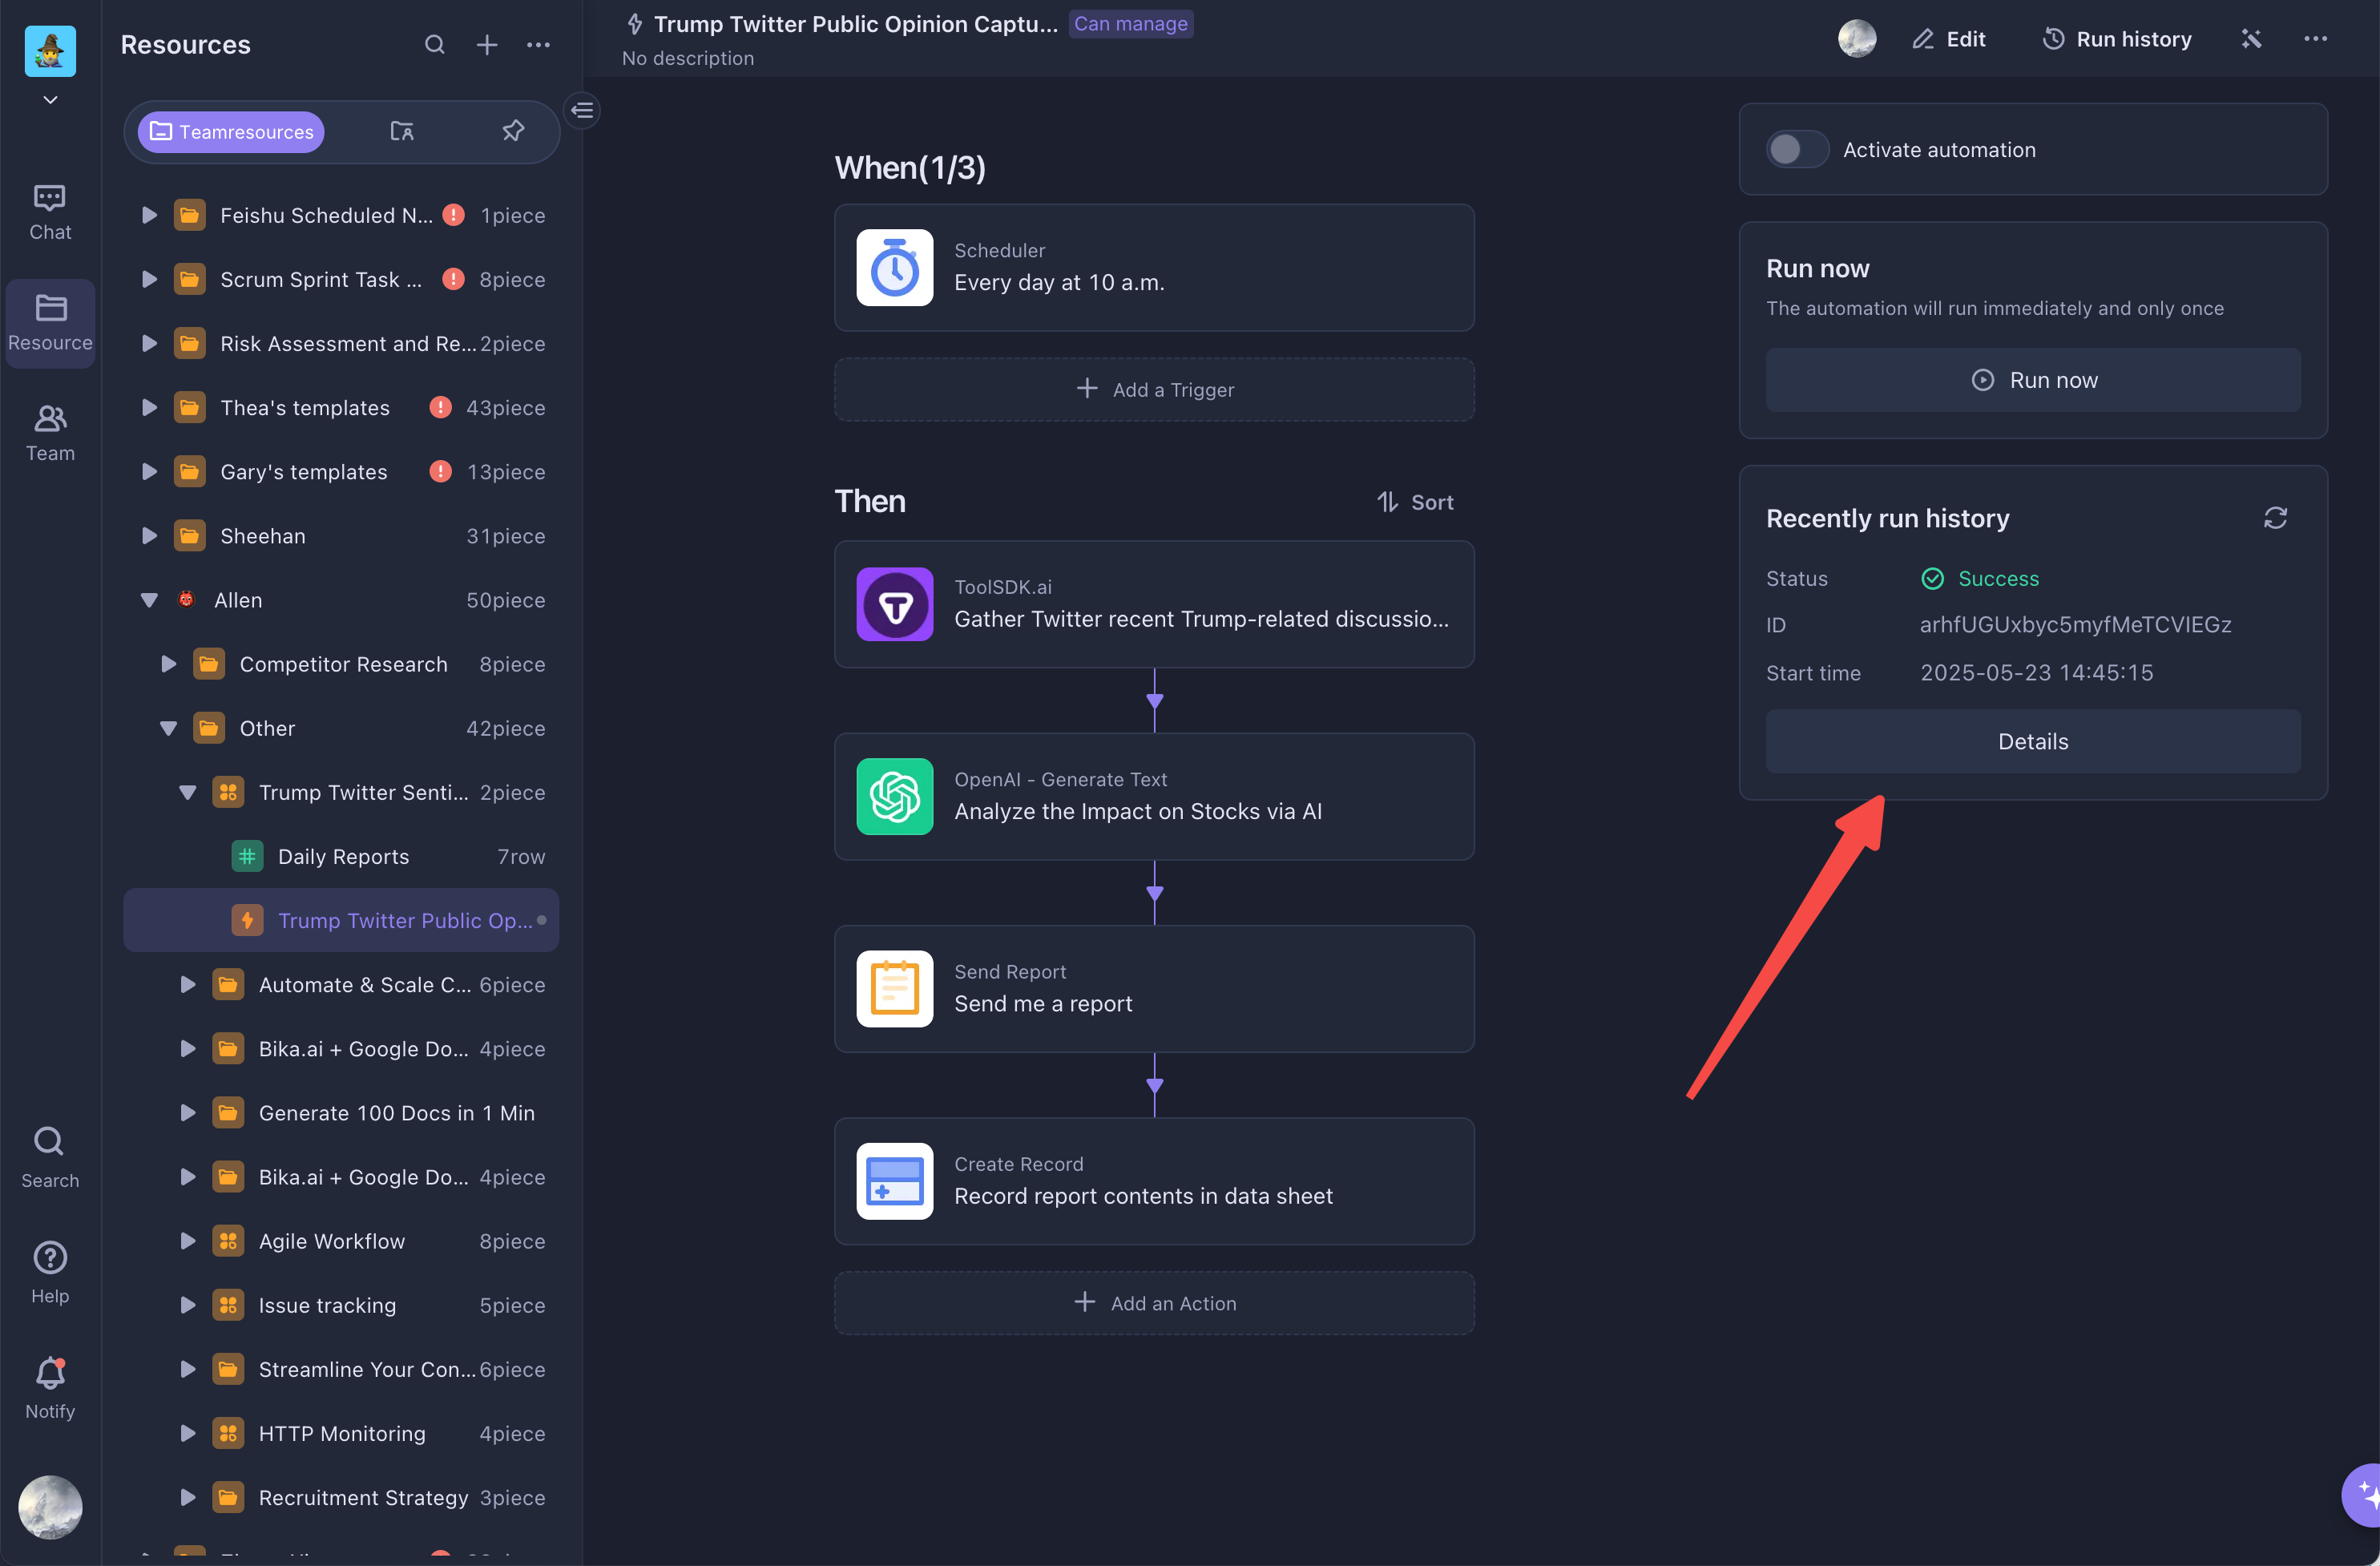Open the header more options ellipsis
2380x1566 pixels.
coord(2315,39)
